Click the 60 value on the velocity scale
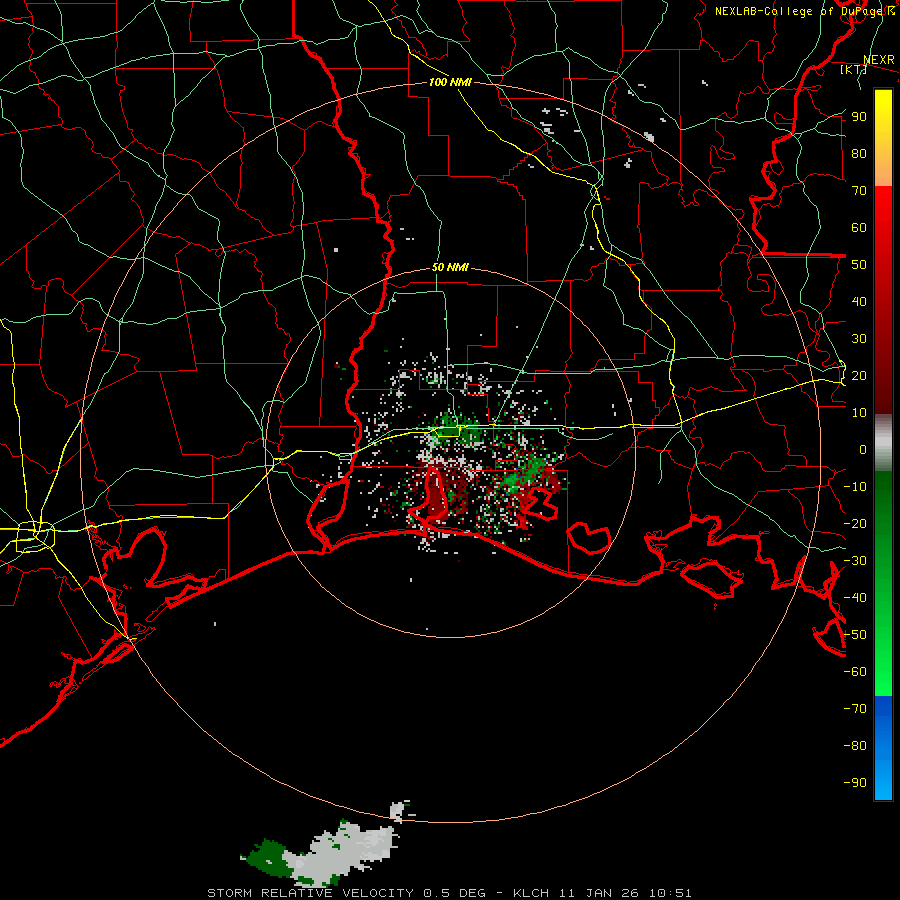 (859, 227)
